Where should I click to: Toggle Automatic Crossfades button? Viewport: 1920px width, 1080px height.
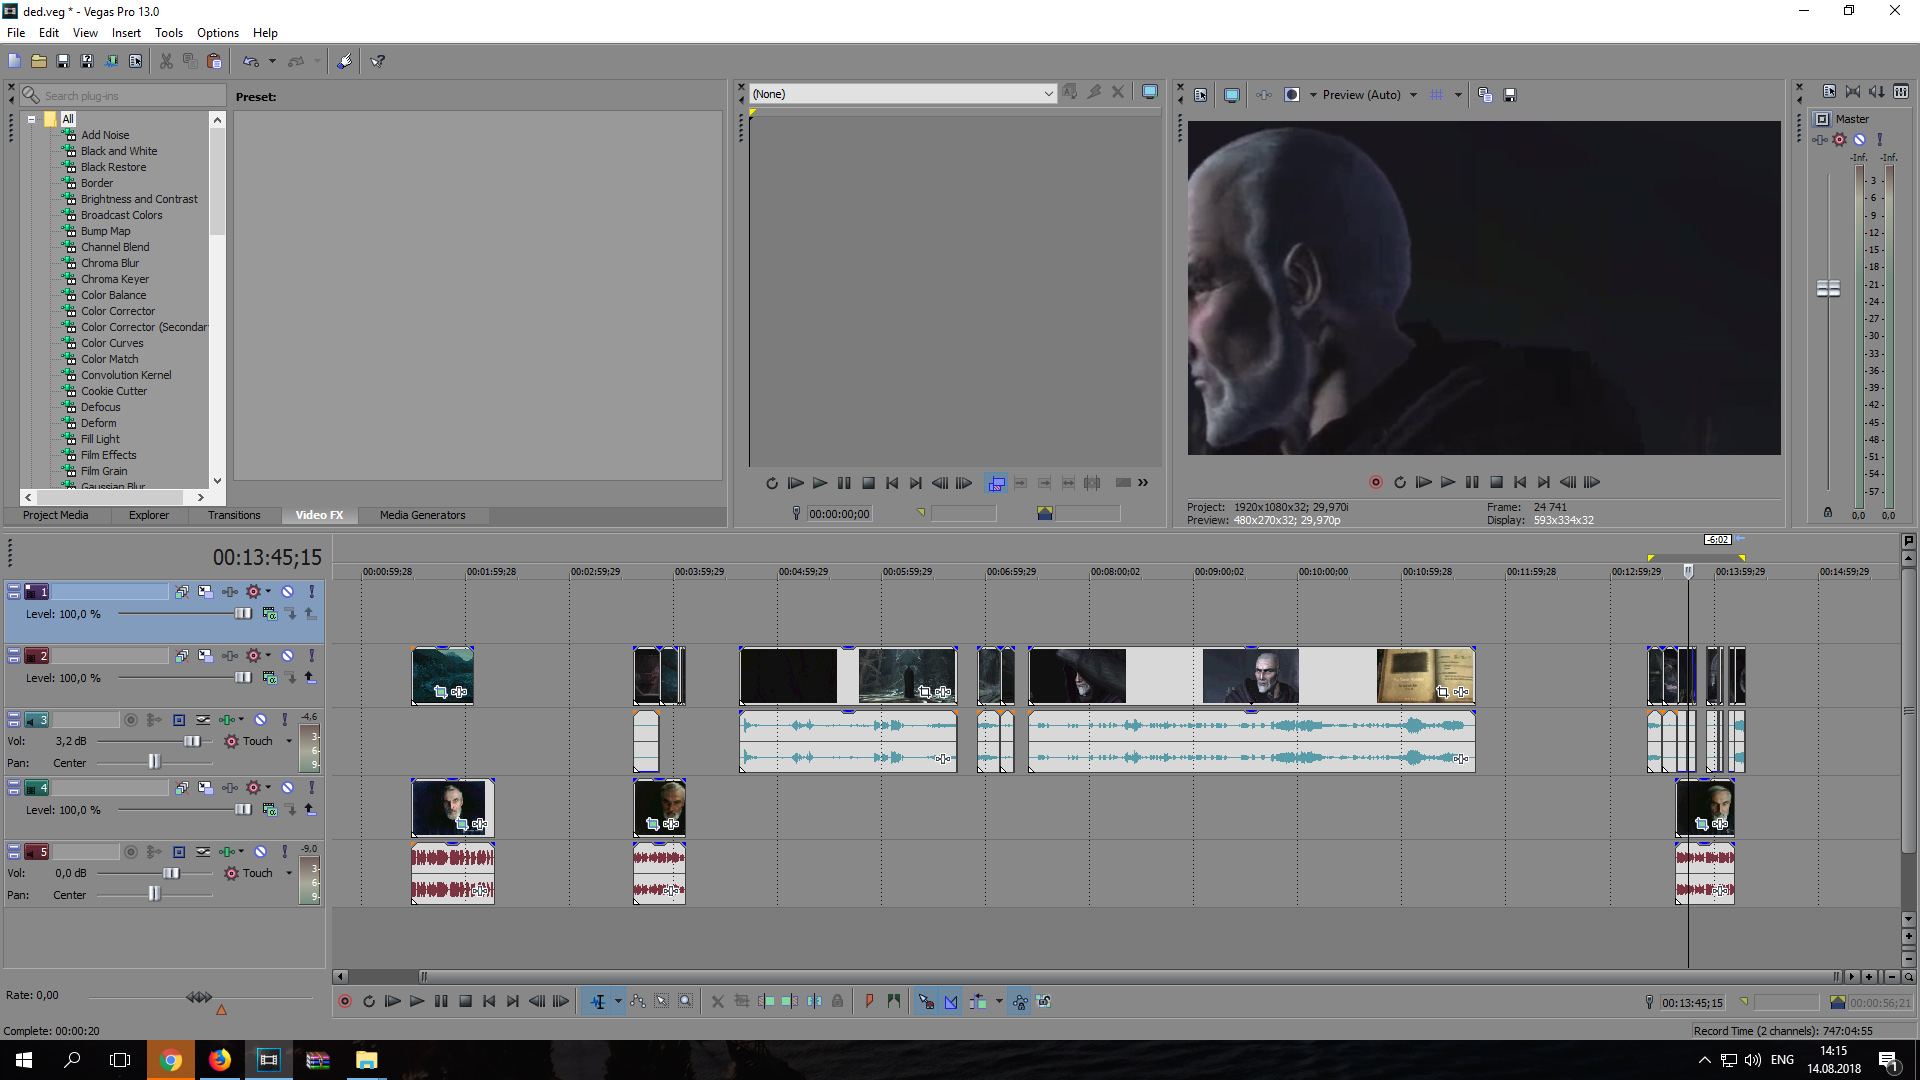point(951,1001)
